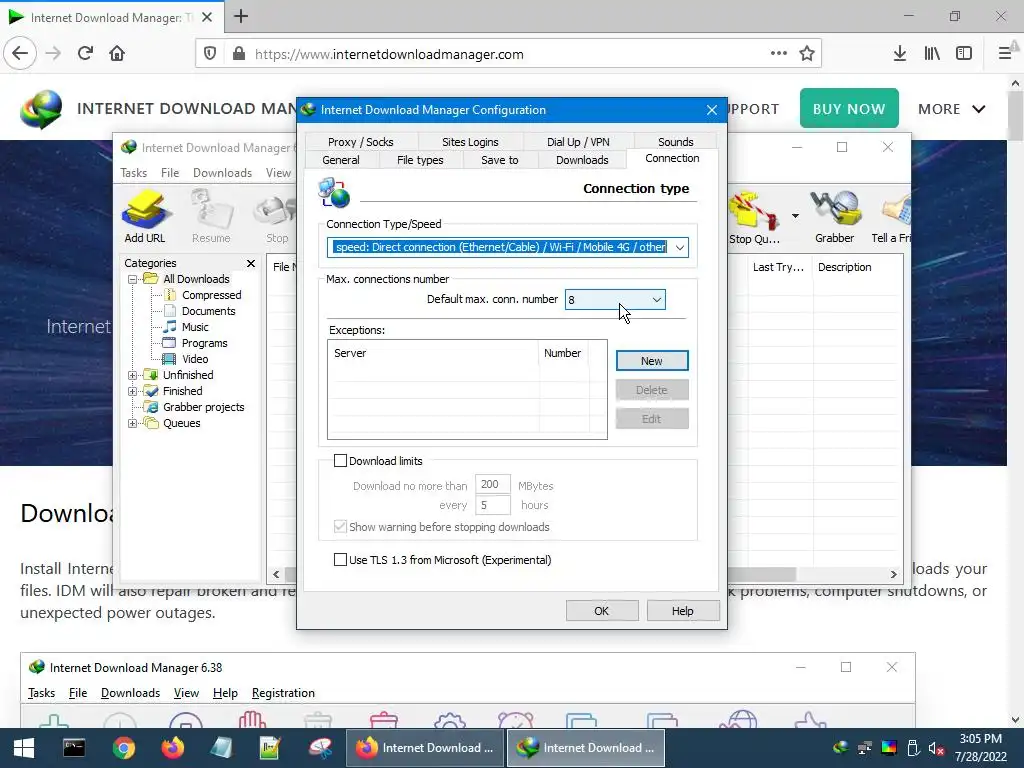Expand the Queues category
The width and height of the screenshot is (1024, 768).
(x=133, y=423)
